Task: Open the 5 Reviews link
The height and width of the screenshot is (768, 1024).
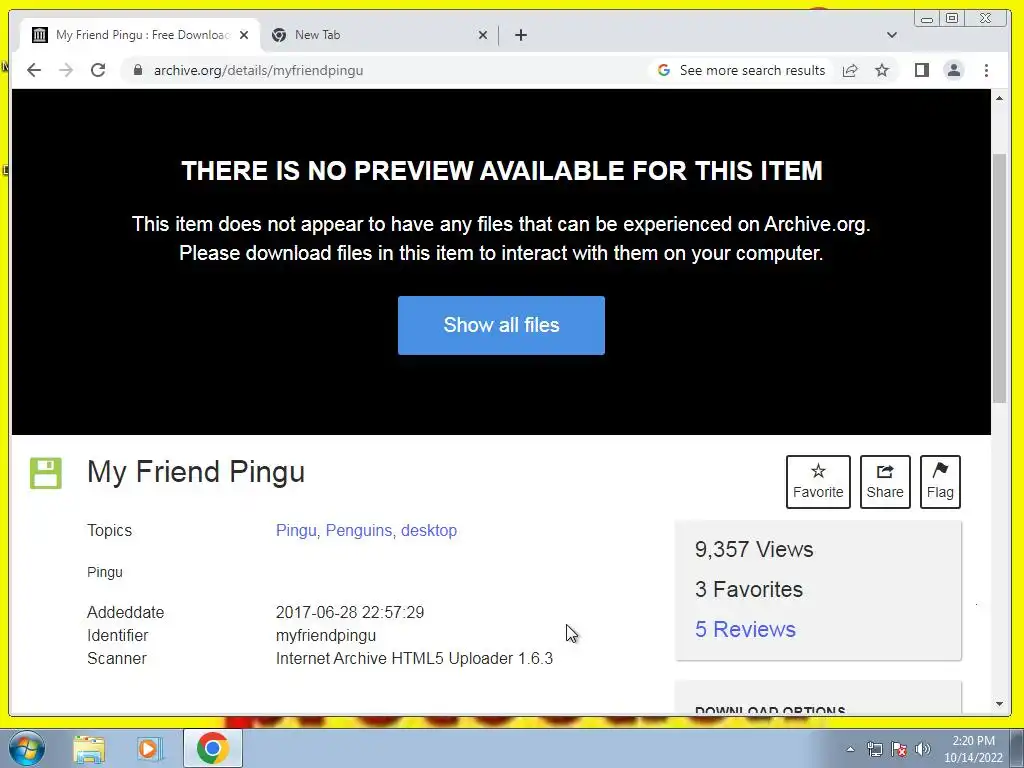Action: (745, 629)
